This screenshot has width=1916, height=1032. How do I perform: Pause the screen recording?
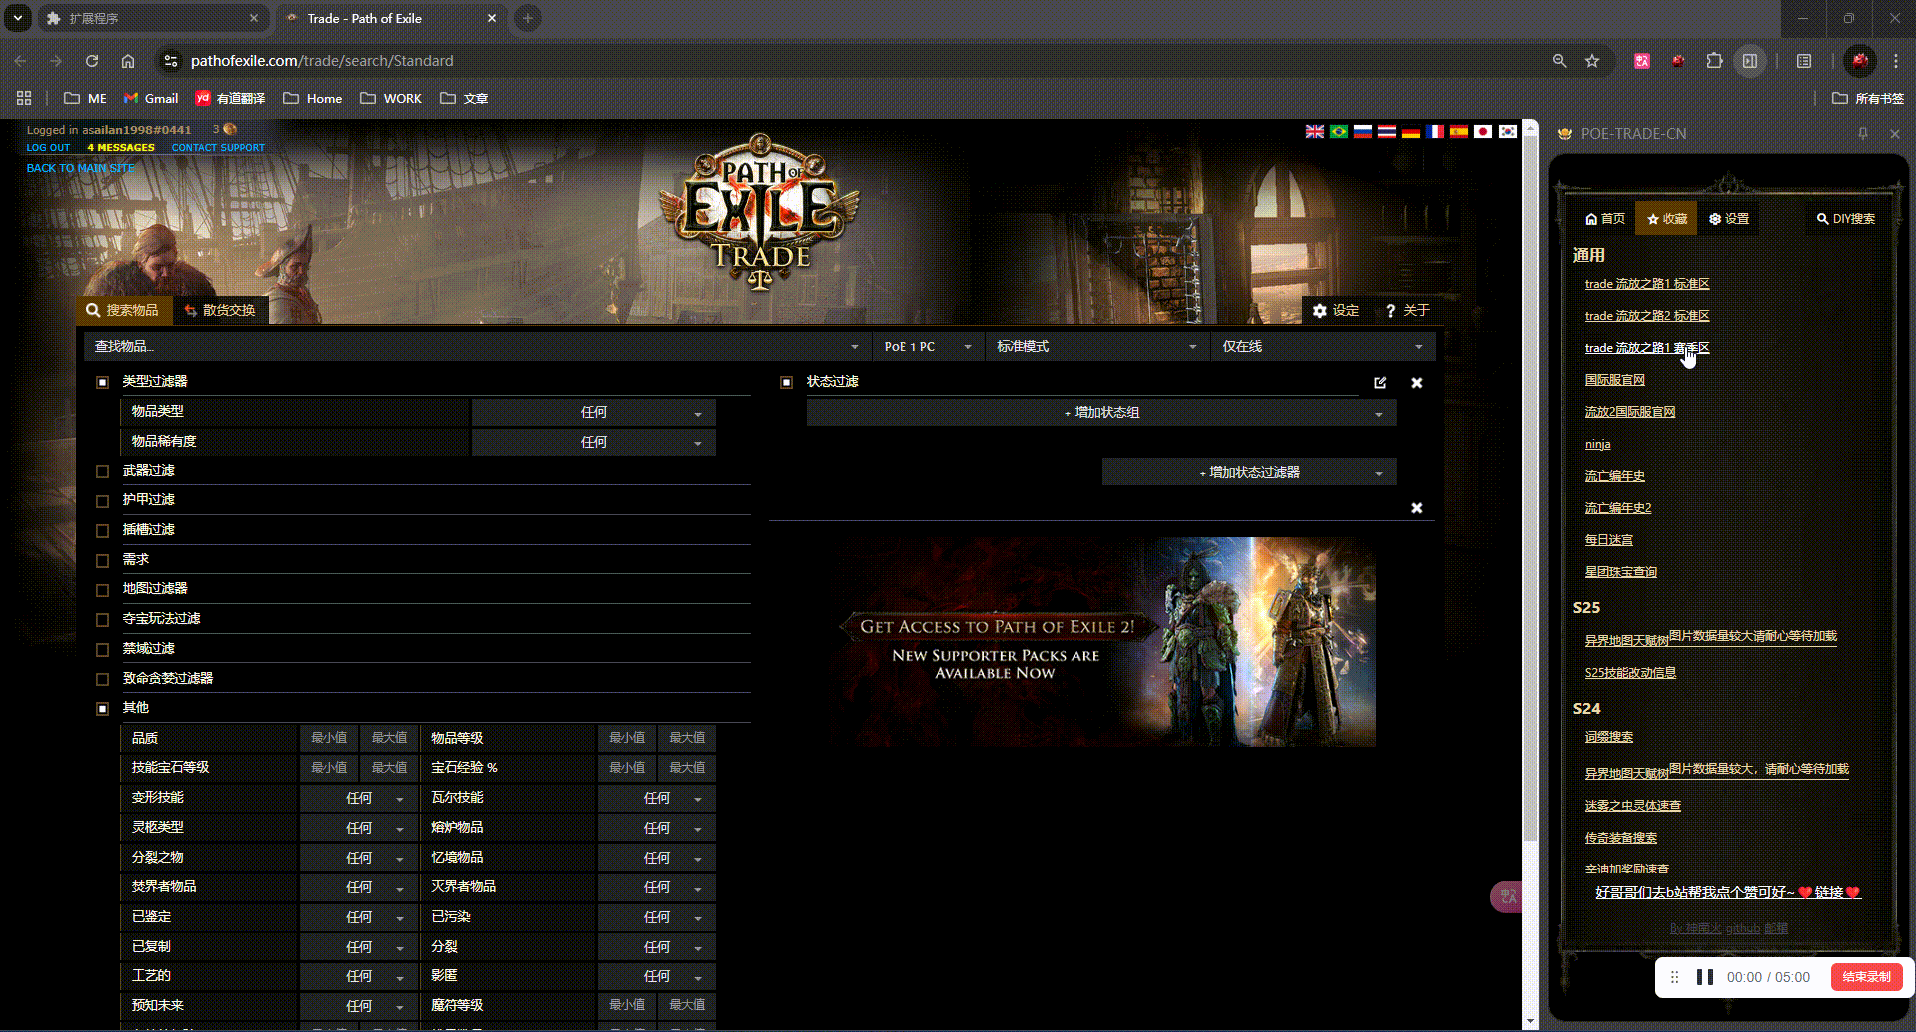point(1705,977)
